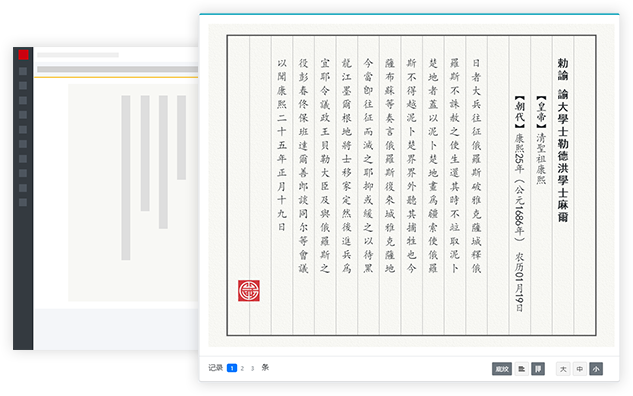
Task: Click the text column starting 日者大兵
Action: [x=476, y=166]
